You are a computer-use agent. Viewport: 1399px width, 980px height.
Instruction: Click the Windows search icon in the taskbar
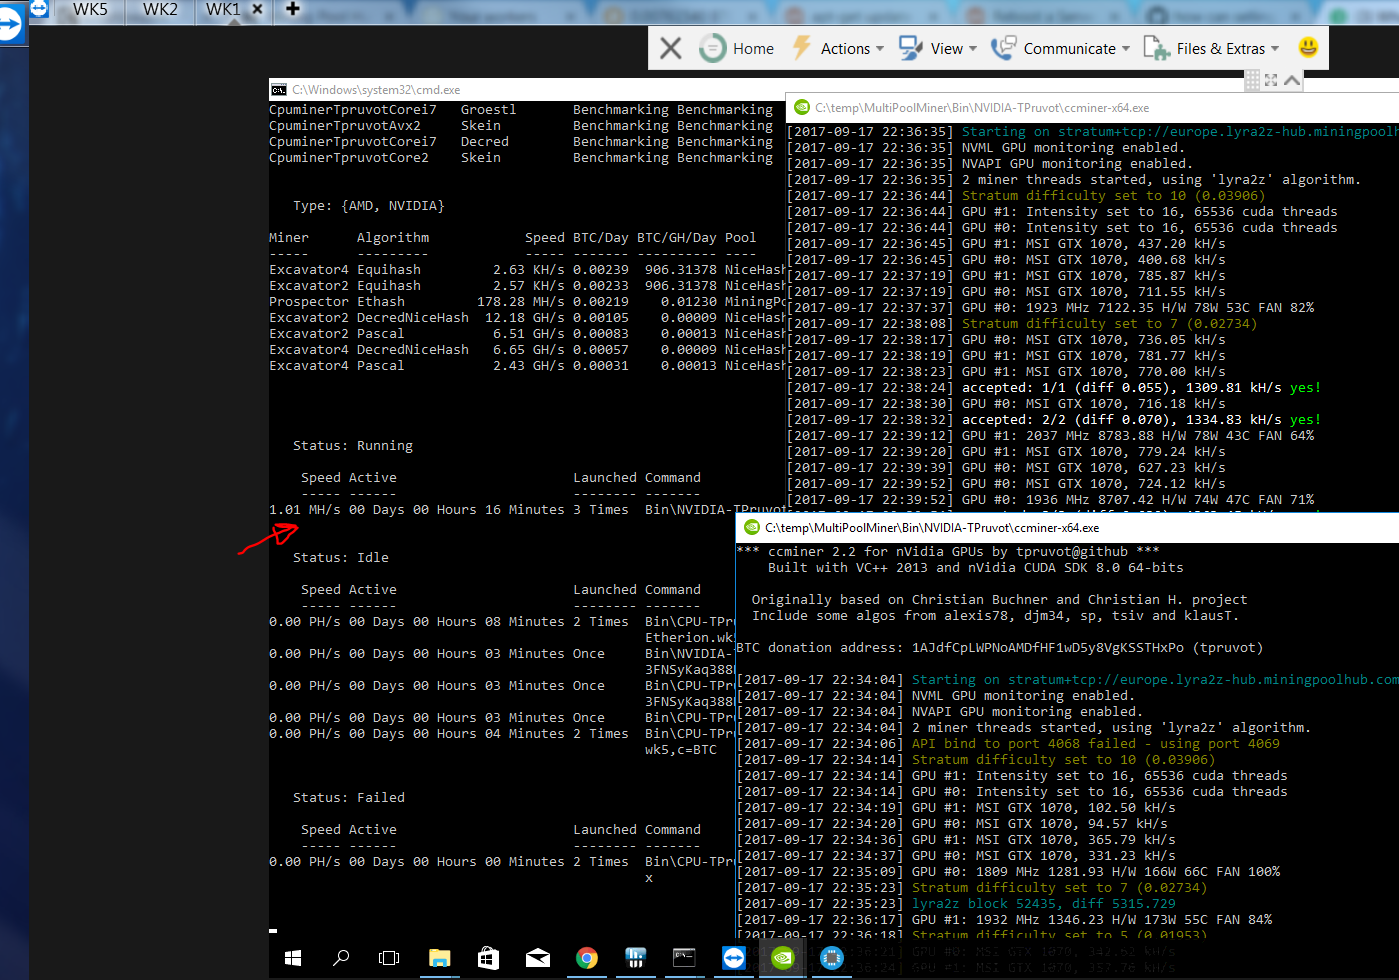pos(341,958)
